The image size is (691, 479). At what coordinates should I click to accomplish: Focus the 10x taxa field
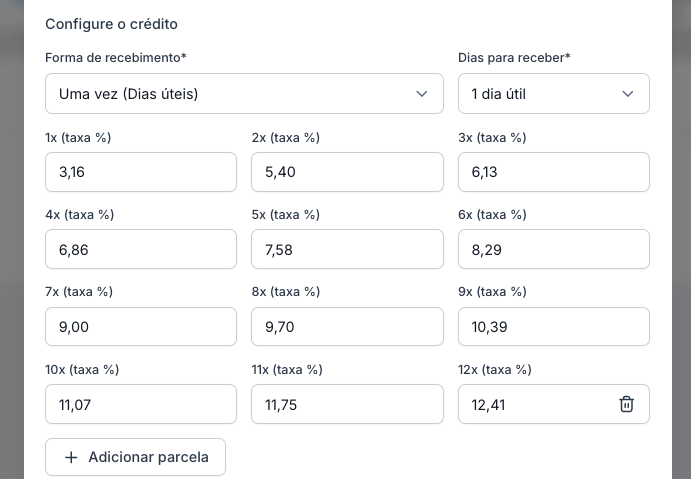141,404
